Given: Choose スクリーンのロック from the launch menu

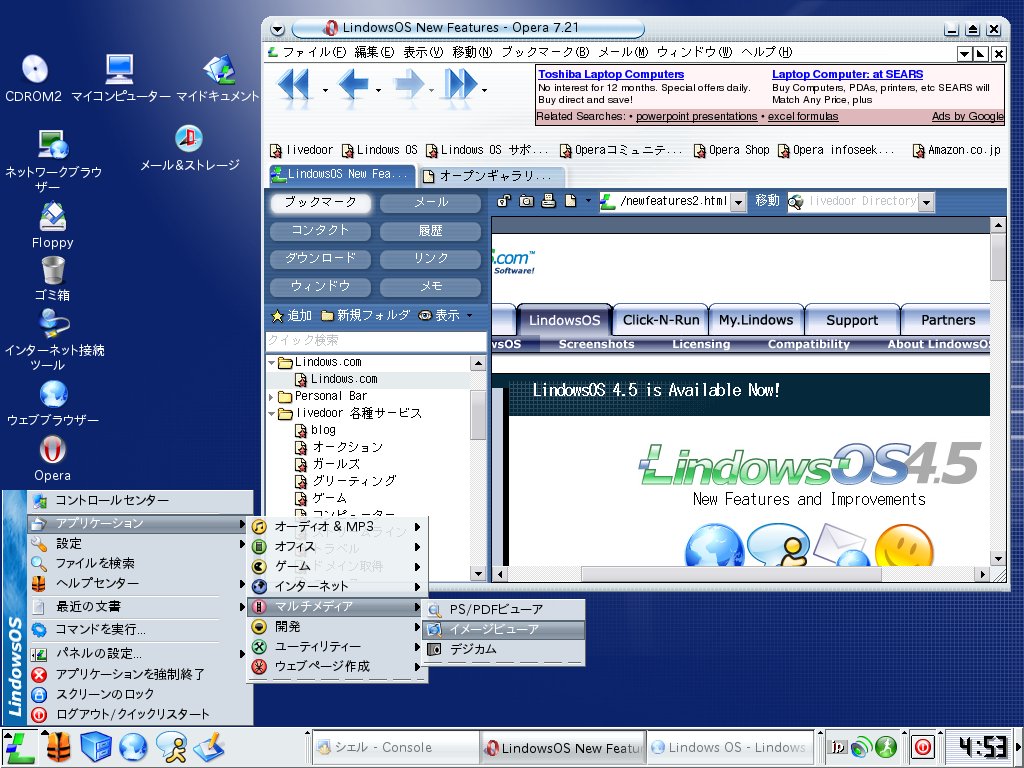Looking at the screenshot, I should tap(140, 694).
